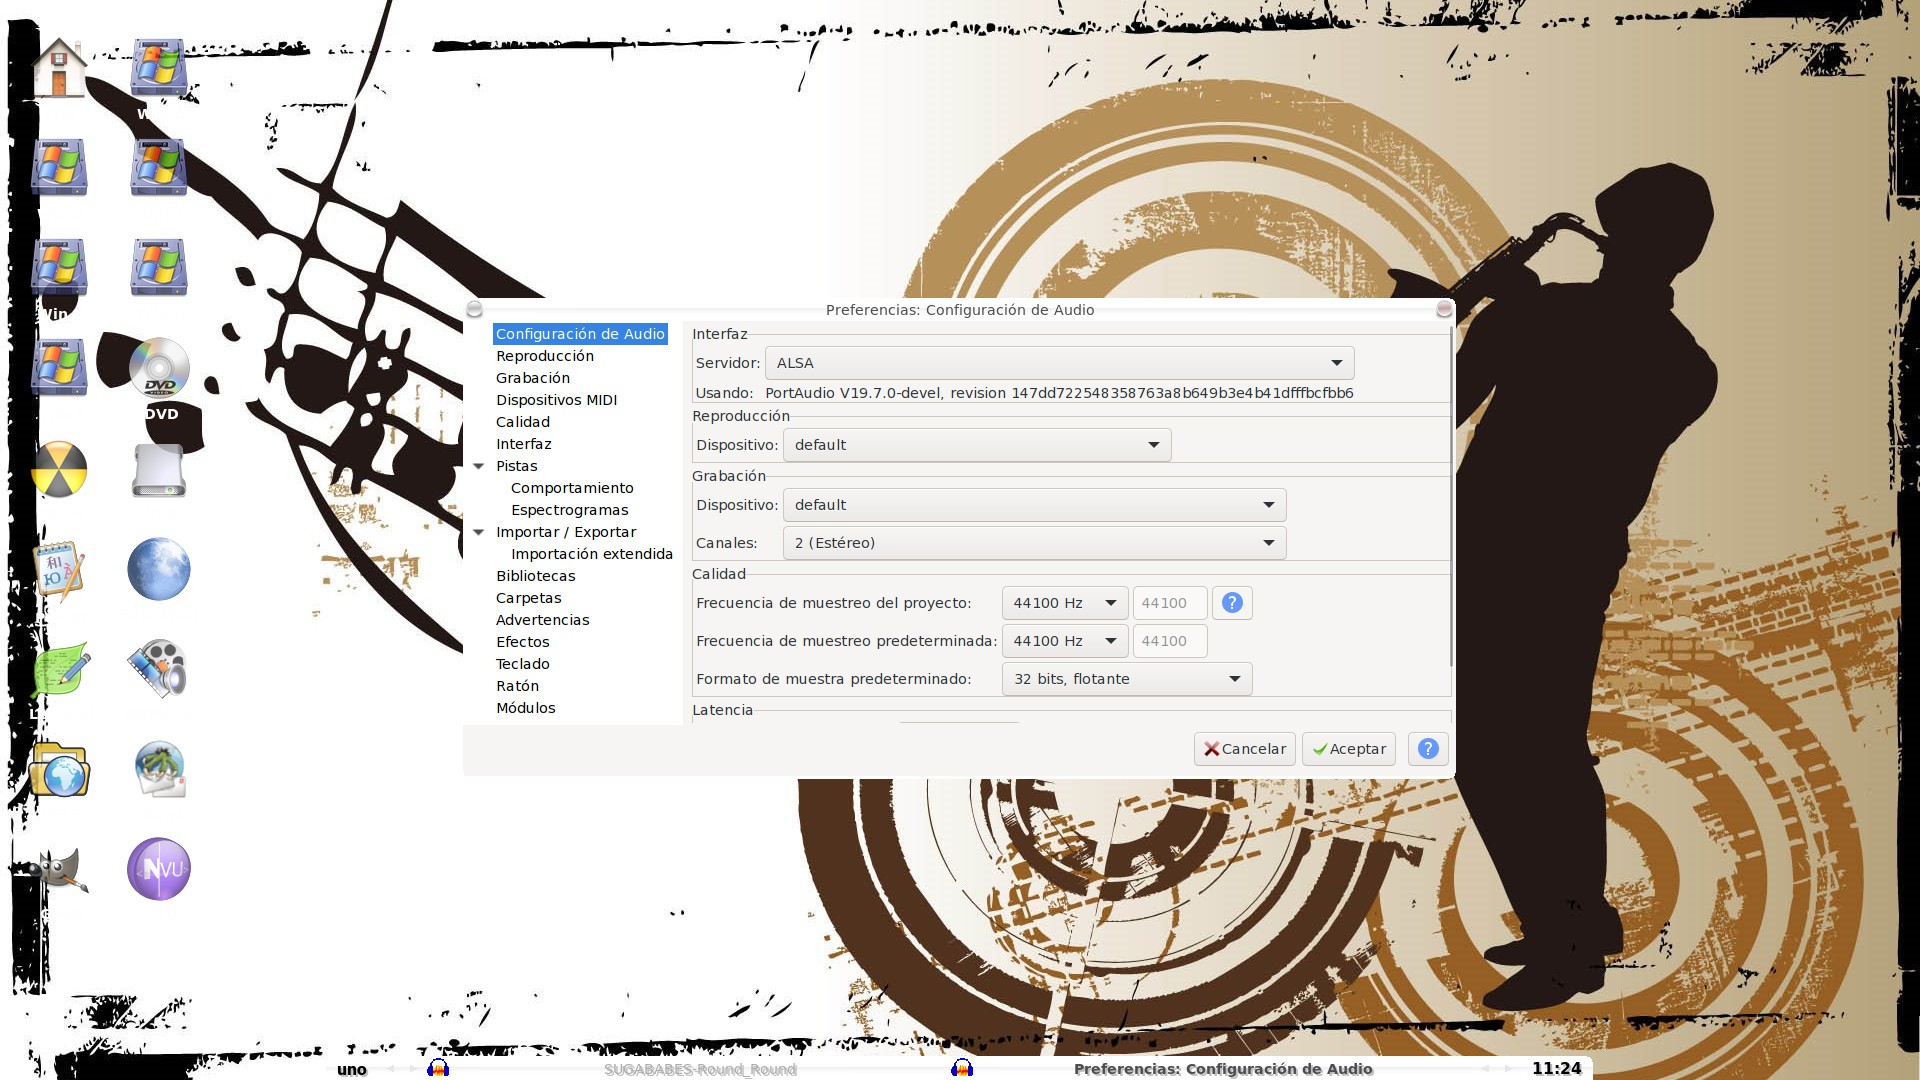Open the Servidor ALSA dropdown
This screenshot has height=1080, width=1920.
1059,363
